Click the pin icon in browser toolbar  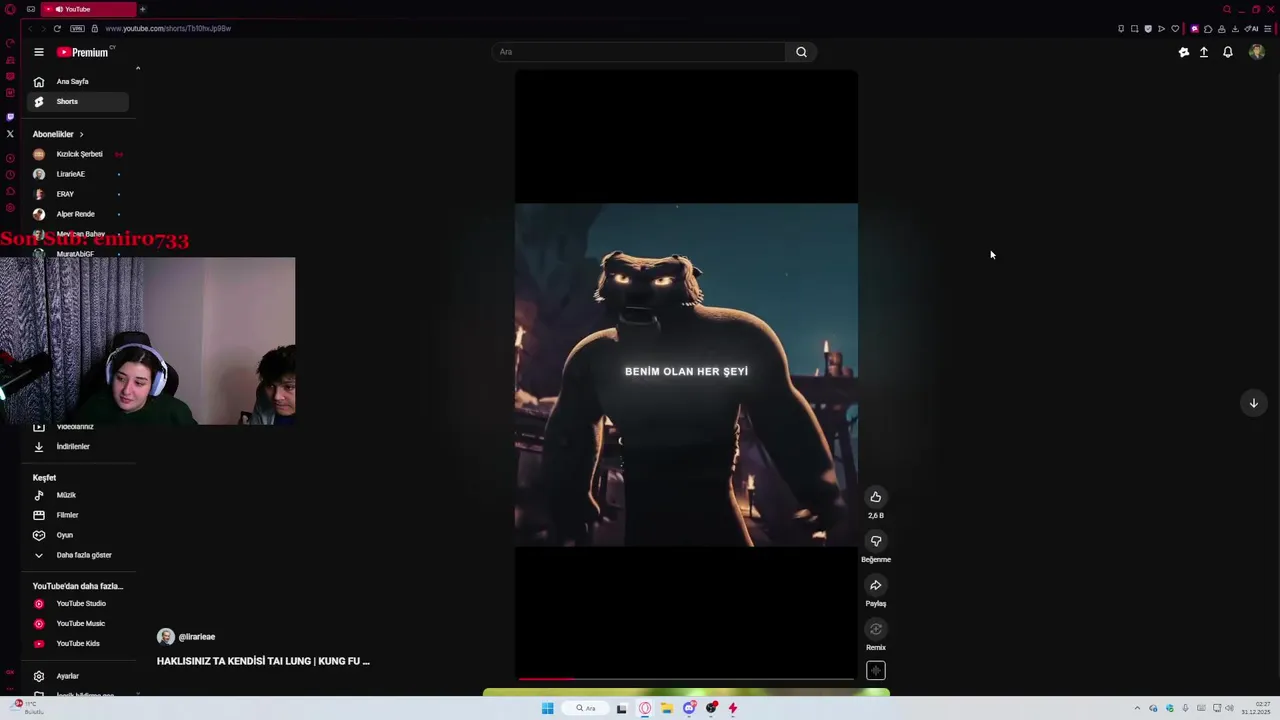click(1121, 29)
